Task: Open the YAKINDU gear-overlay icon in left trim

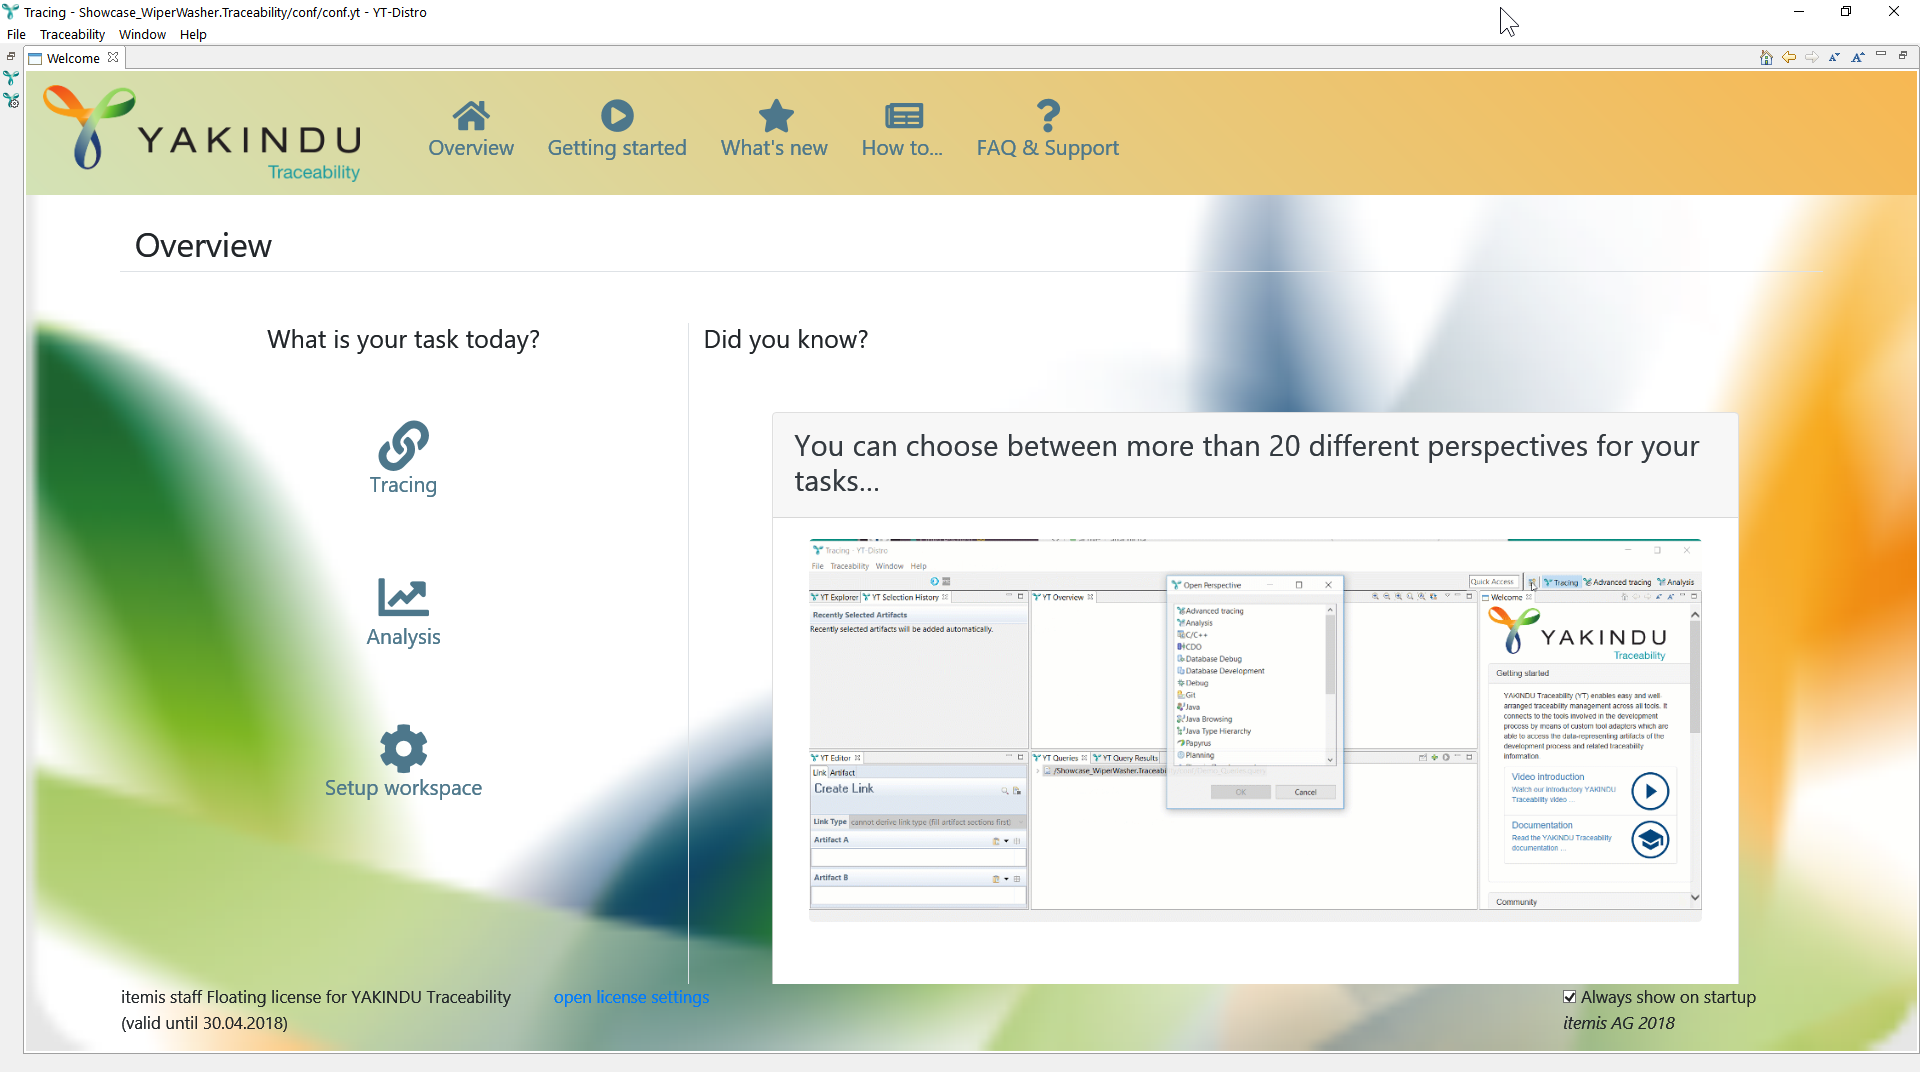Action: tap(11, 100)
